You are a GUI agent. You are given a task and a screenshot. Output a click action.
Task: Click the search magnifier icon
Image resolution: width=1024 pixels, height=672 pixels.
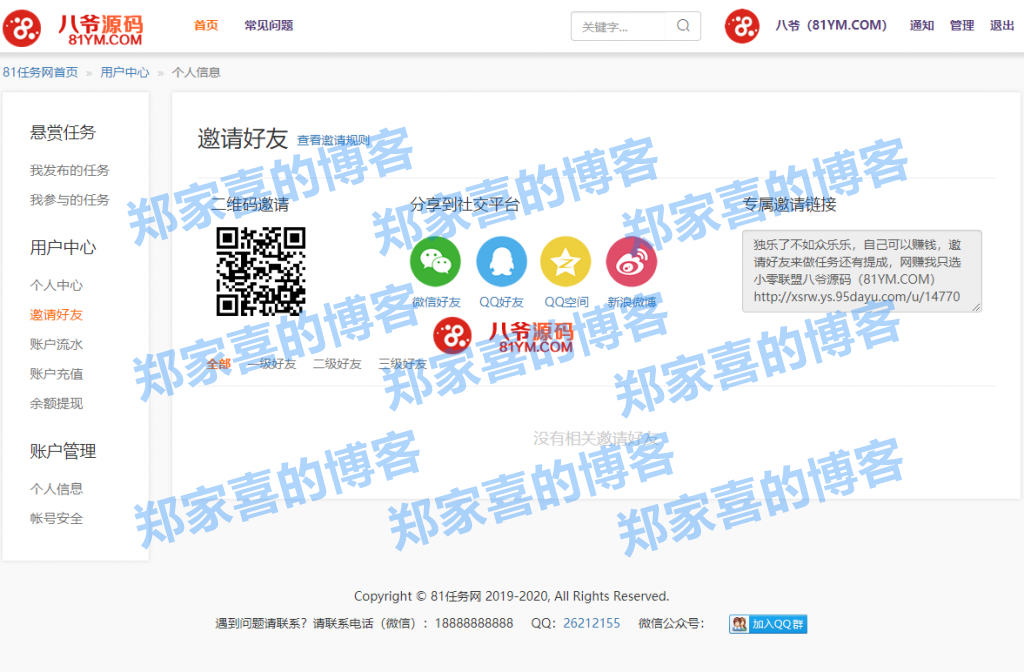[x=683, y=26]
